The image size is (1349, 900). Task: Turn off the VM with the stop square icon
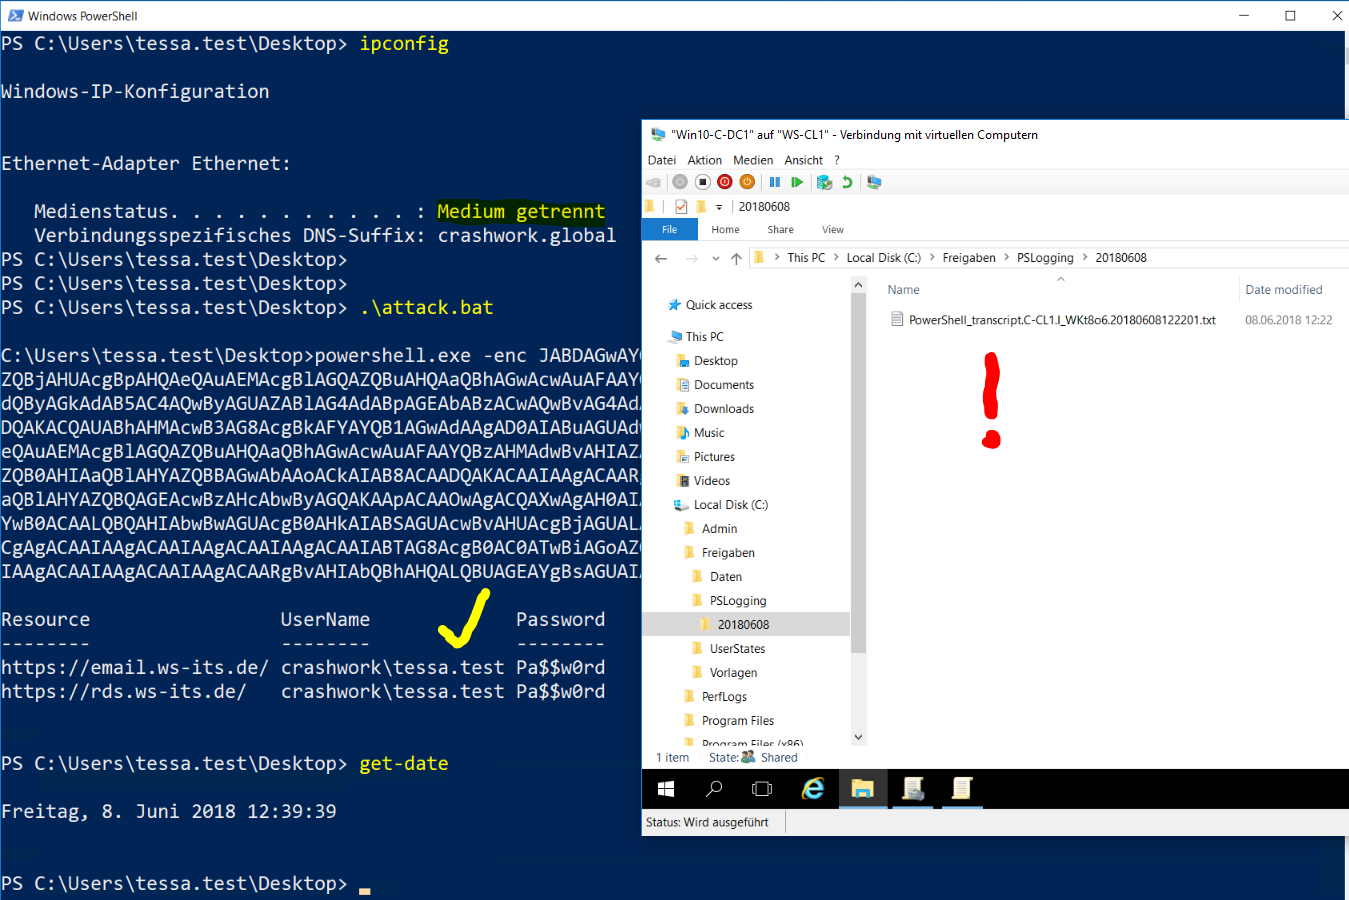(x=702, y=182)
